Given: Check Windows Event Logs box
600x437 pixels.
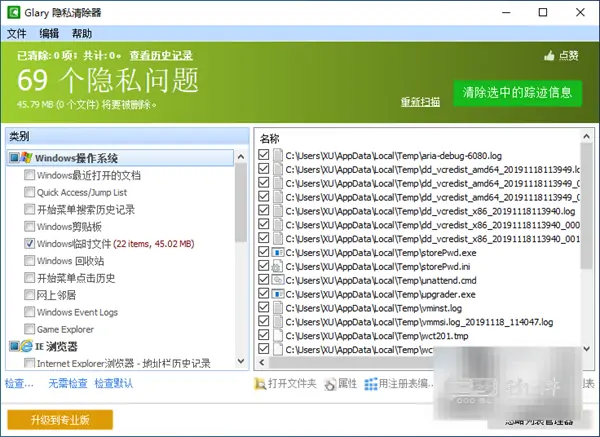Looking at the screenshot, I should 29,312.
